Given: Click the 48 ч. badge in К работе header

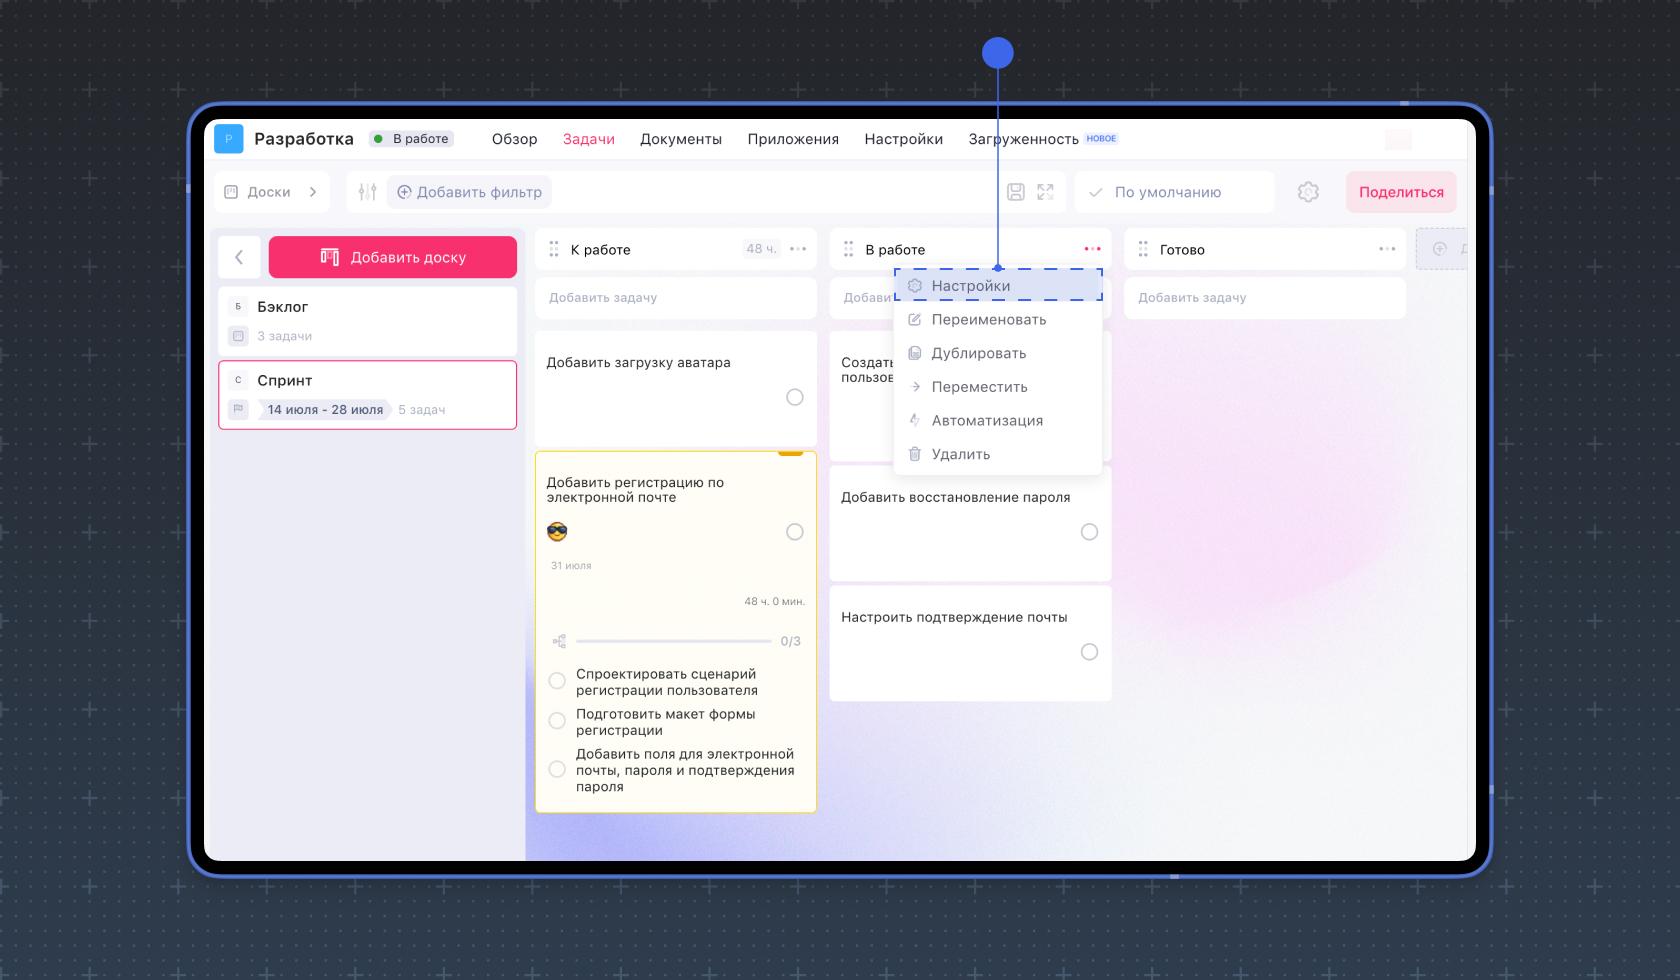Looking at the screenshot, I should click(761, 249).
